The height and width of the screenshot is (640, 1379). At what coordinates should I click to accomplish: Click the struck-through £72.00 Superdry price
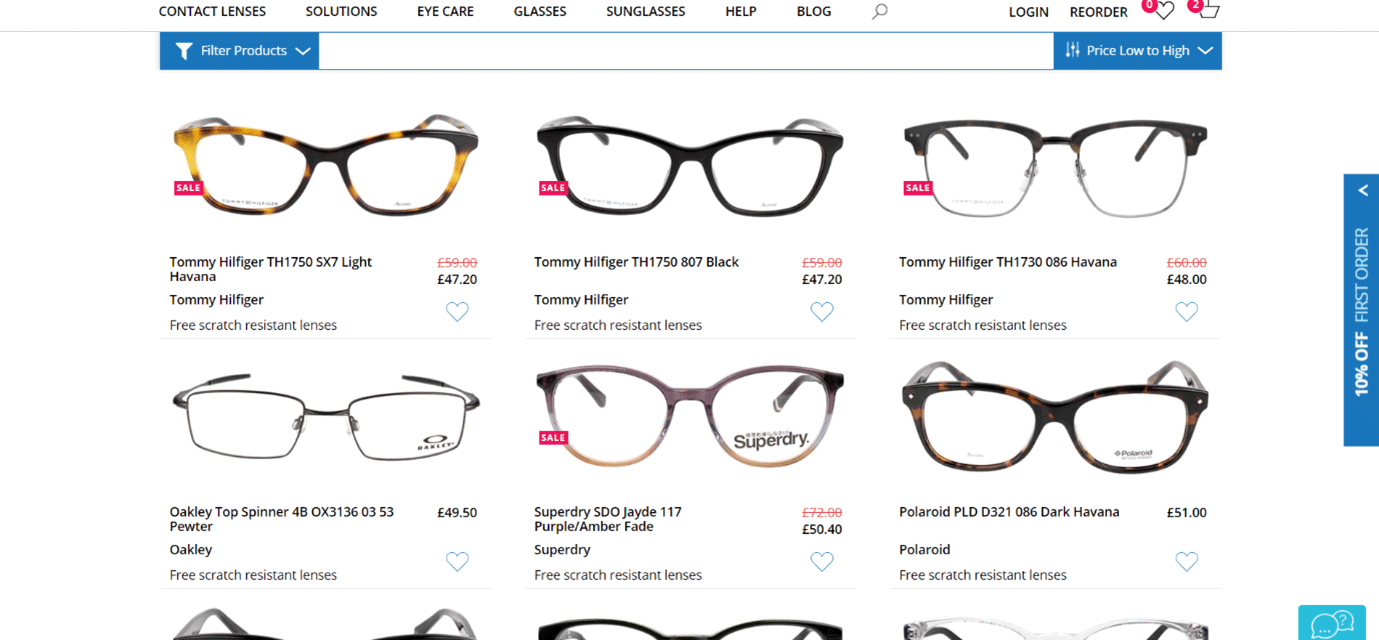coord(822,513)
